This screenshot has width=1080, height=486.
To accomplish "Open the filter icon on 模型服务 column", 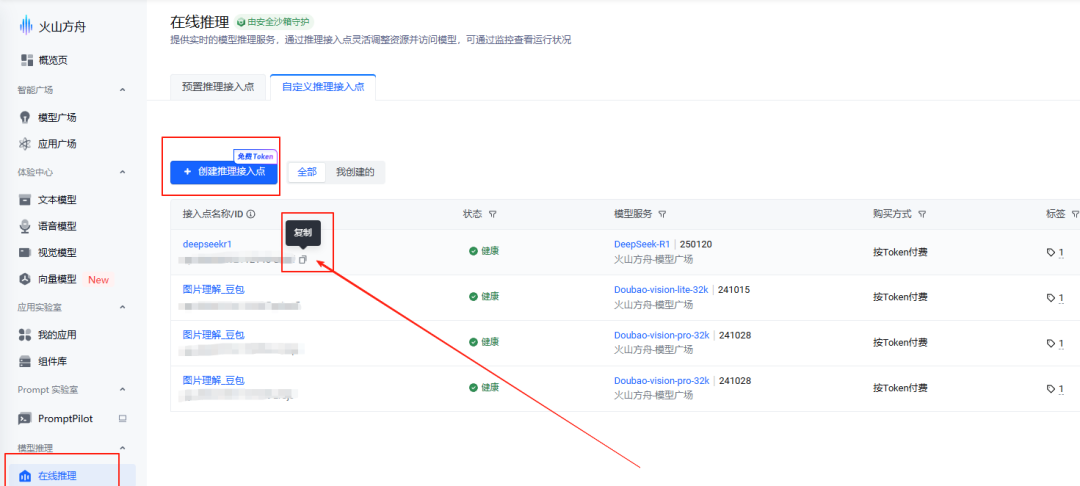I will pos(663,214).
